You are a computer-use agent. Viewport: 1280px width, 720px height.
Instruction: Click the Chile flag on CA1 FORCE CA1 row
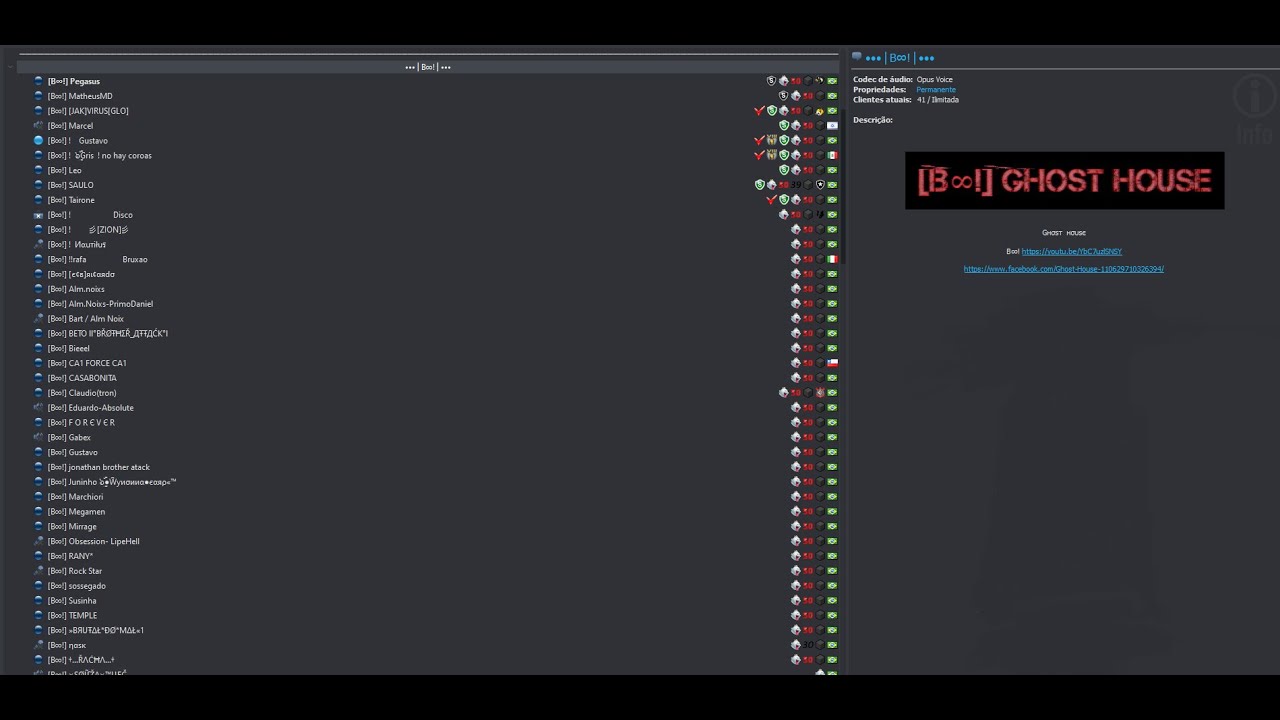[x=832, y=363]
